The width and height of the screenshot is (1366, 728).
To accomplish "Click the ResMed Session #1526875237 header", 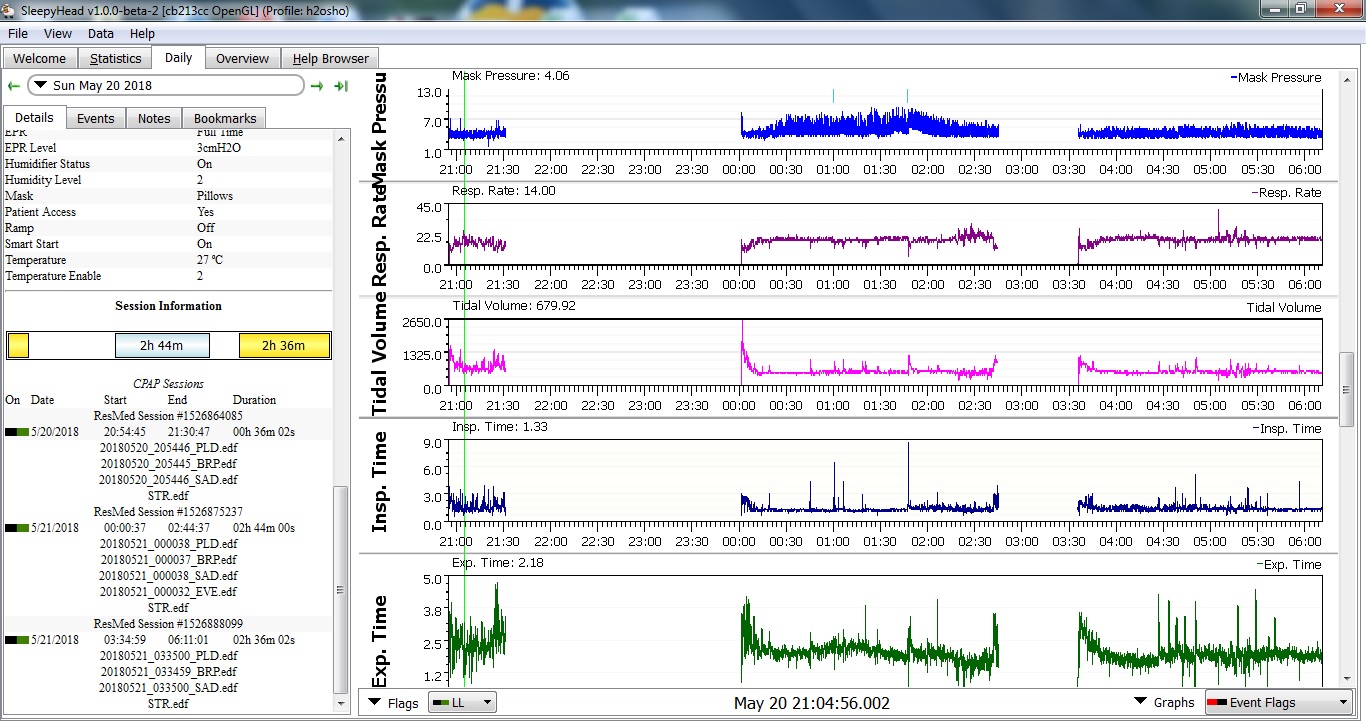I will coord(168,512).
